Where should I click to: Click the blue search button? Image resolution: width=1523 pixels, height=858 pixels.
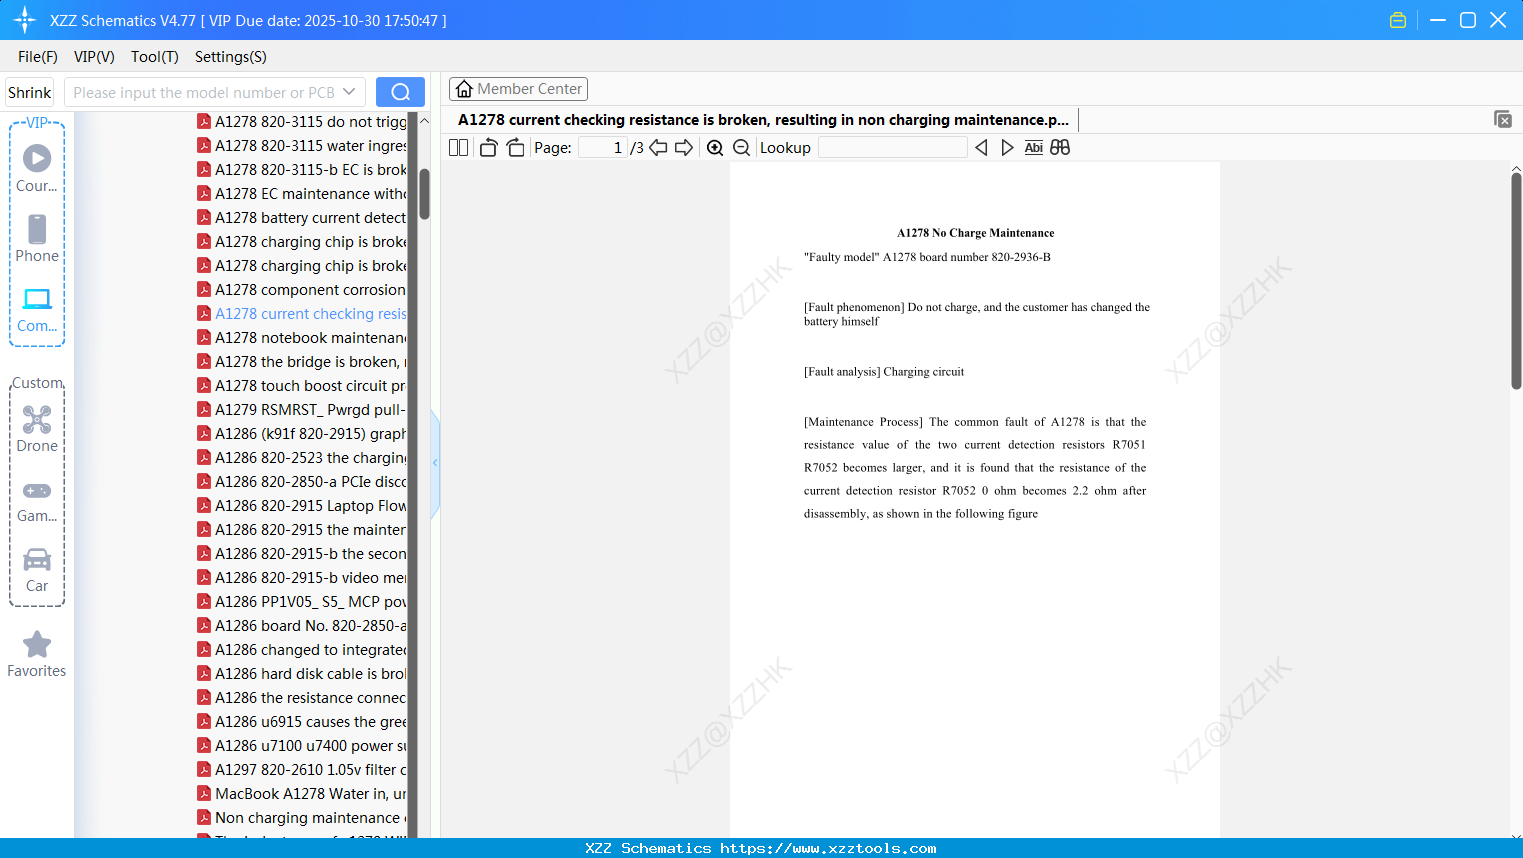point(400,92)
